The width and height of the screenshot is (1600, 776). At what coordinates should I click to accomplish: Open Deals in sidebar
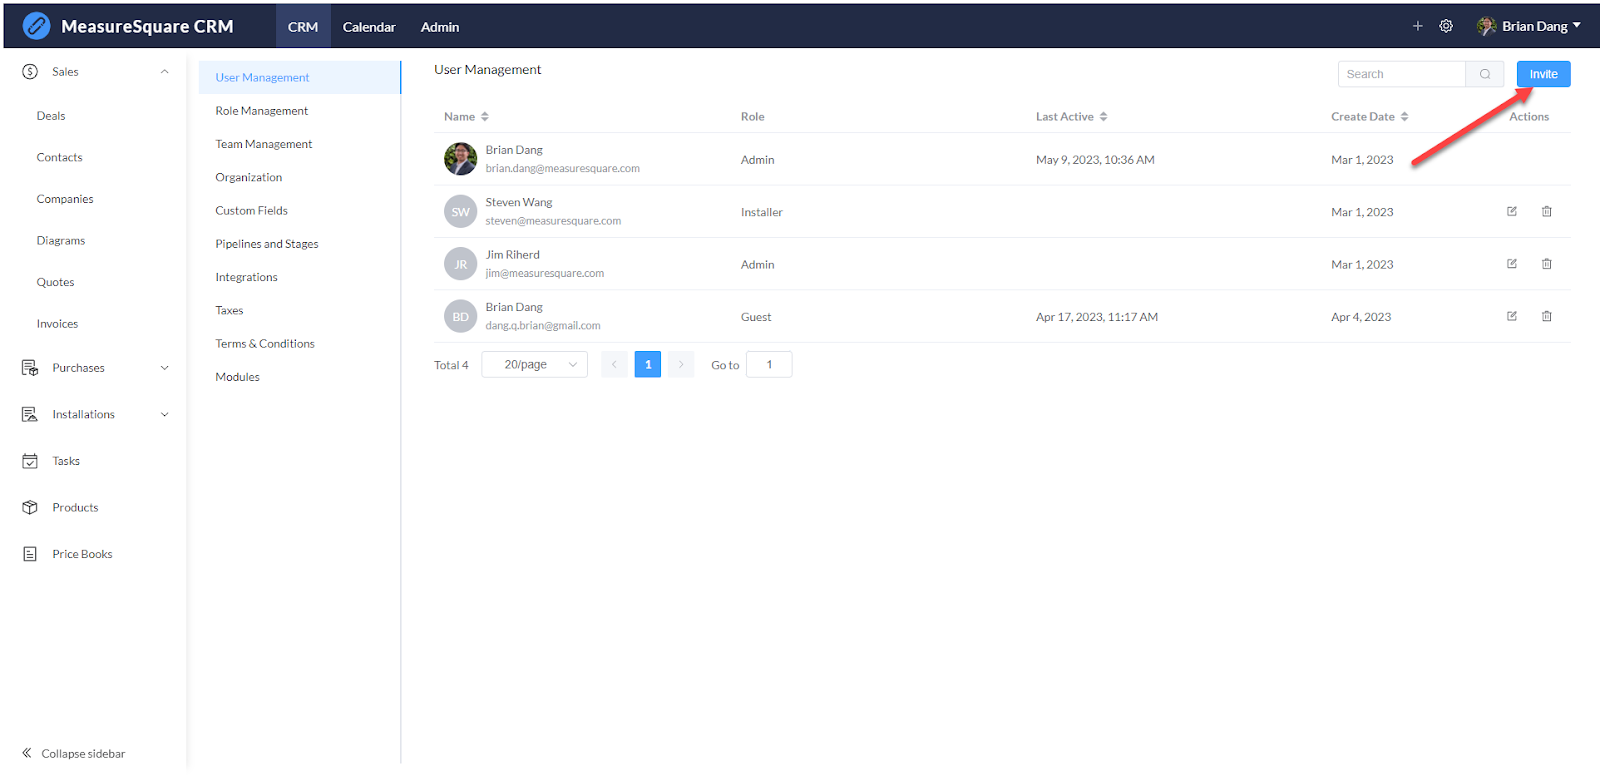click(x=51, y=116)
